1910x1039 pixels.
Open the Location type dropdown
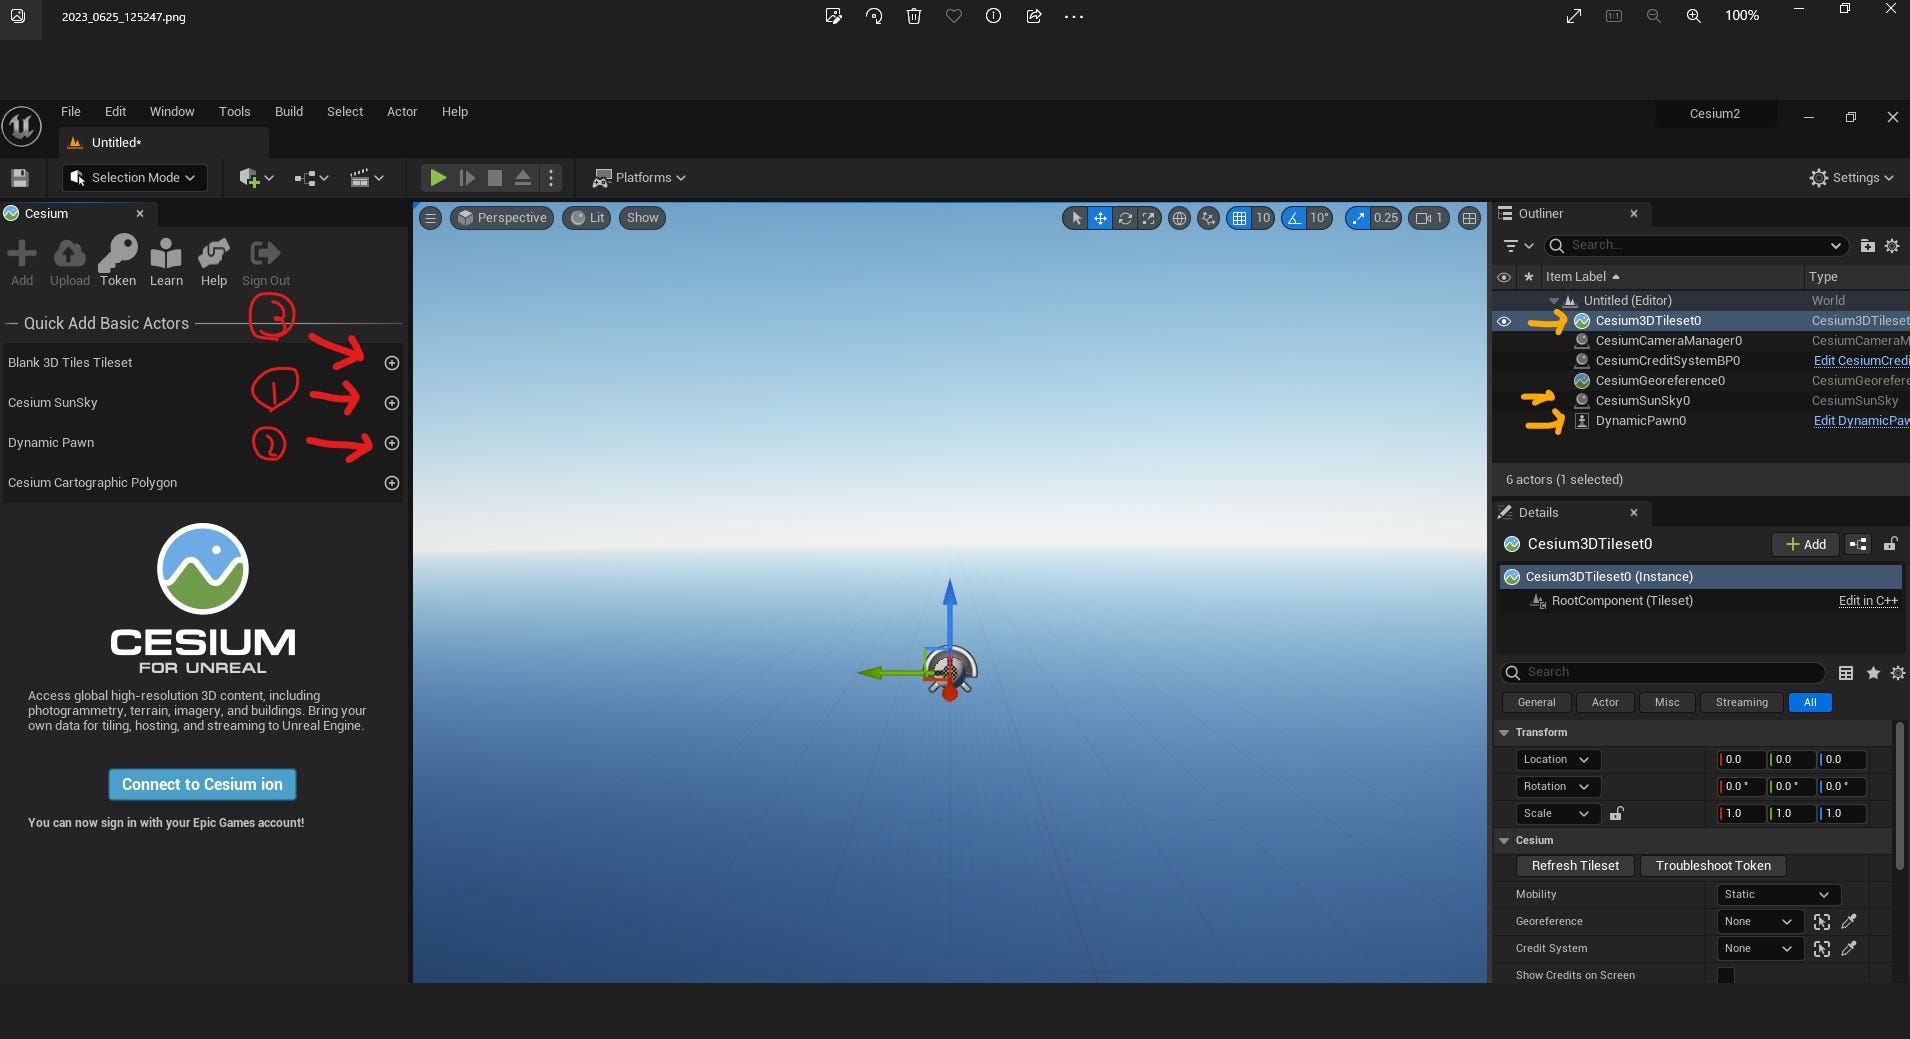click(x=1558, y=760)
